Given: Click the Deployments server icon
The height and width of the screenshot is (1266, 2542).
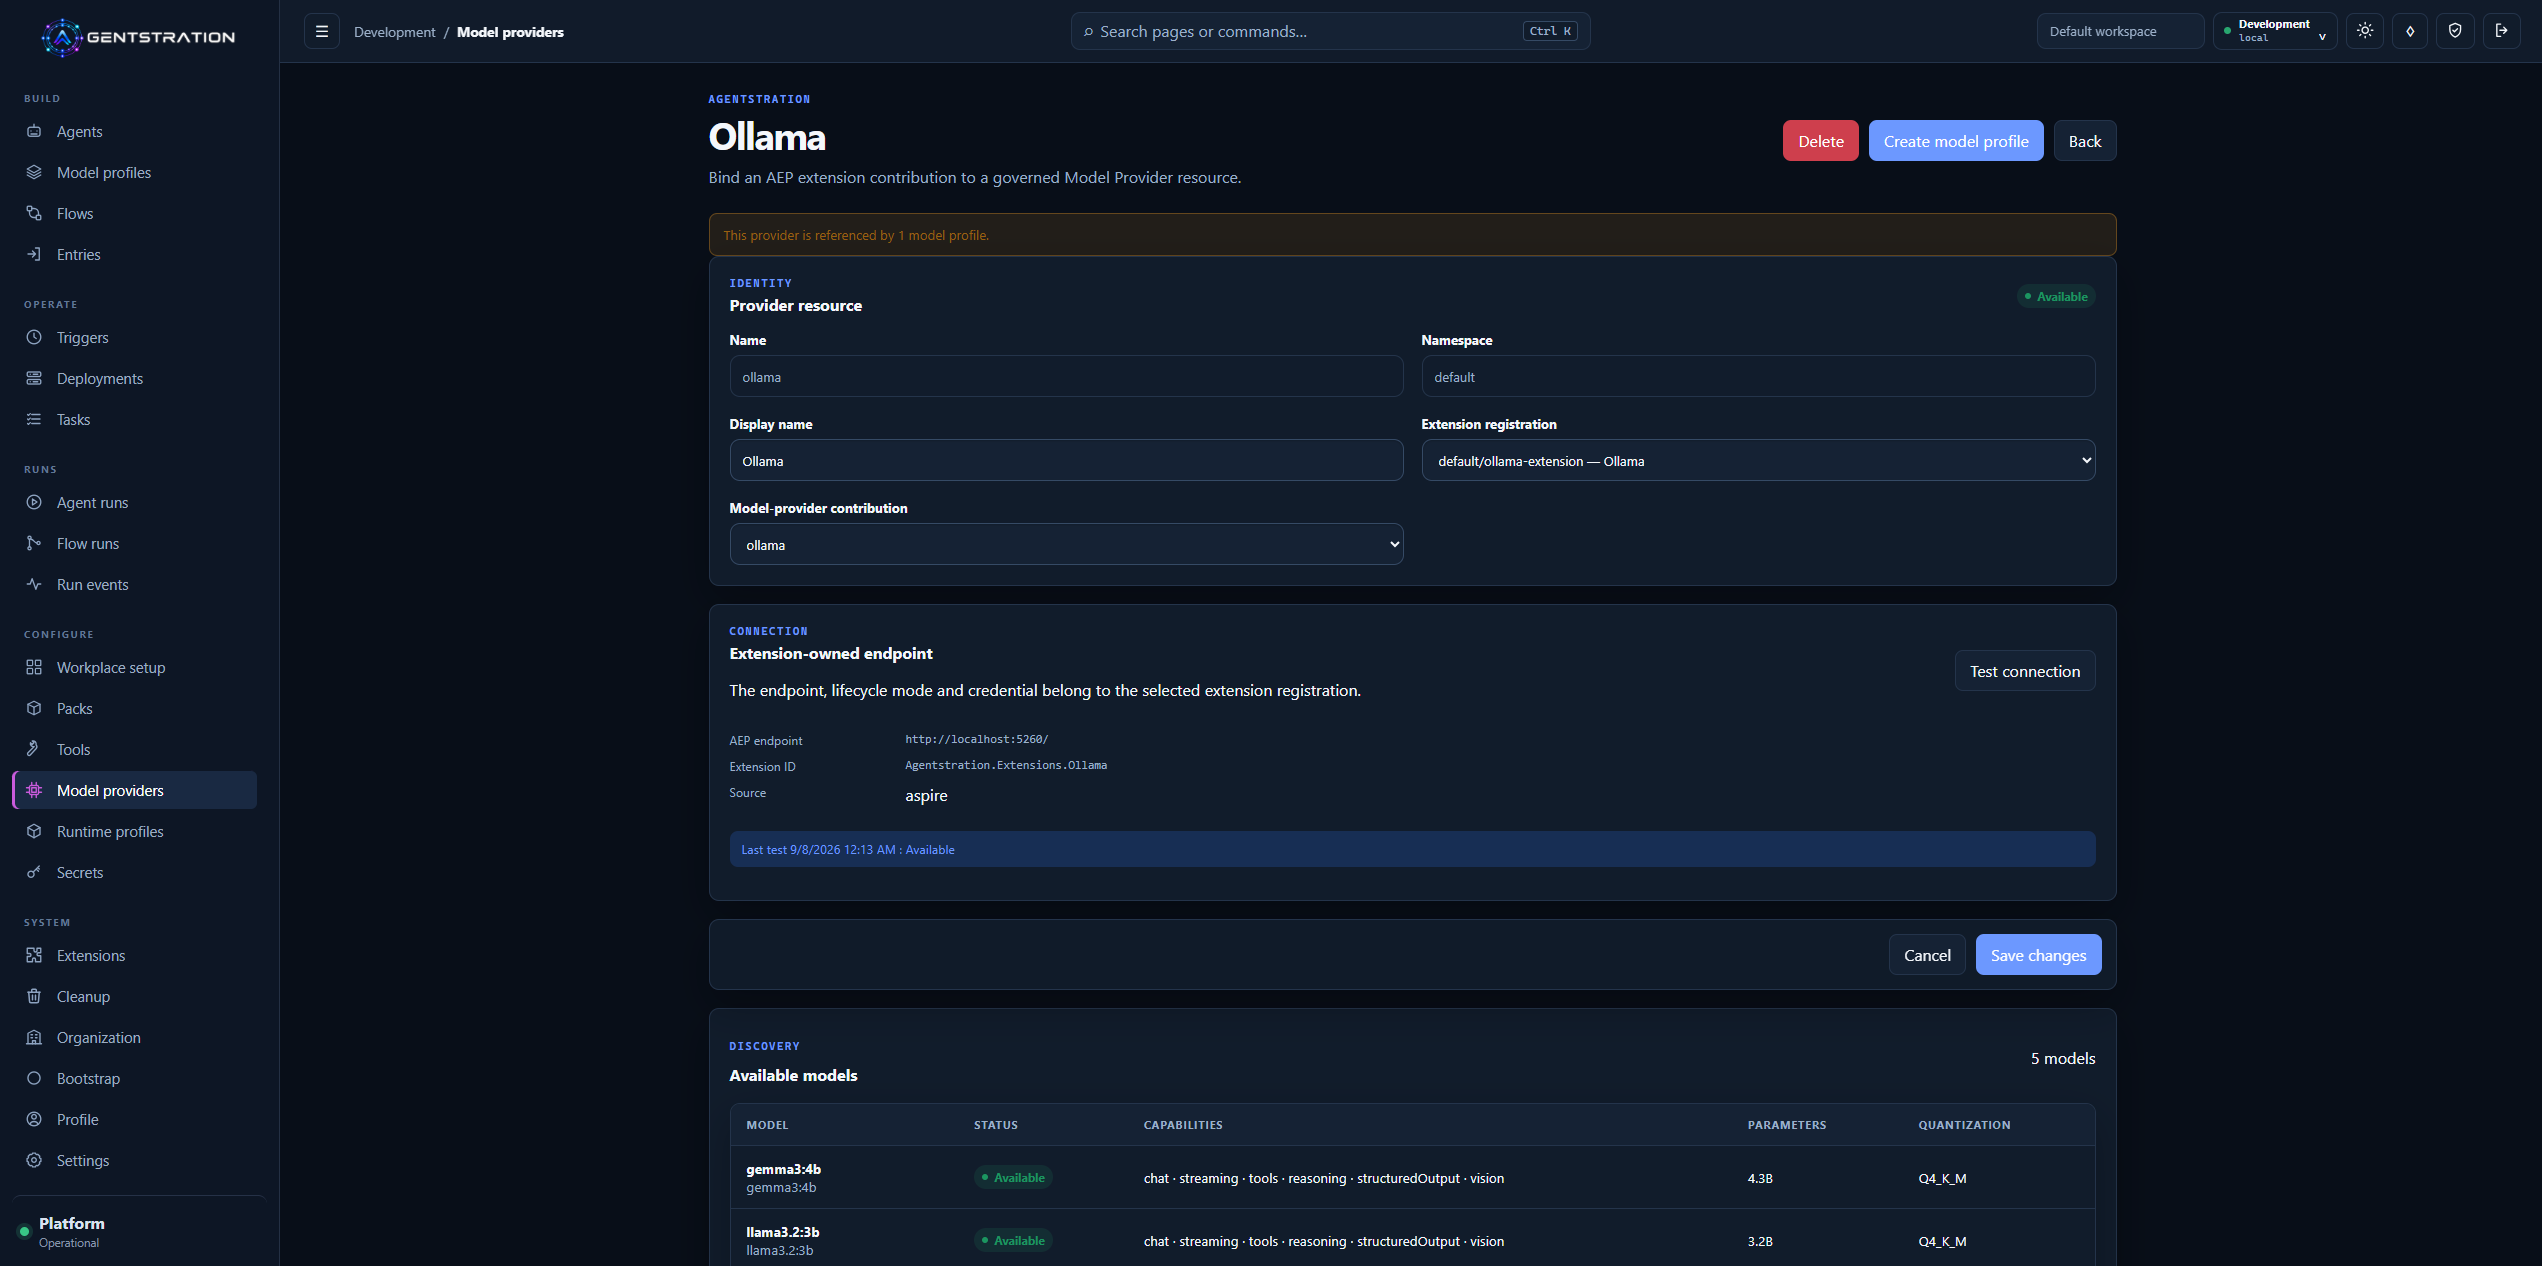Looking at the screenshot, I should tap(34, 378).
